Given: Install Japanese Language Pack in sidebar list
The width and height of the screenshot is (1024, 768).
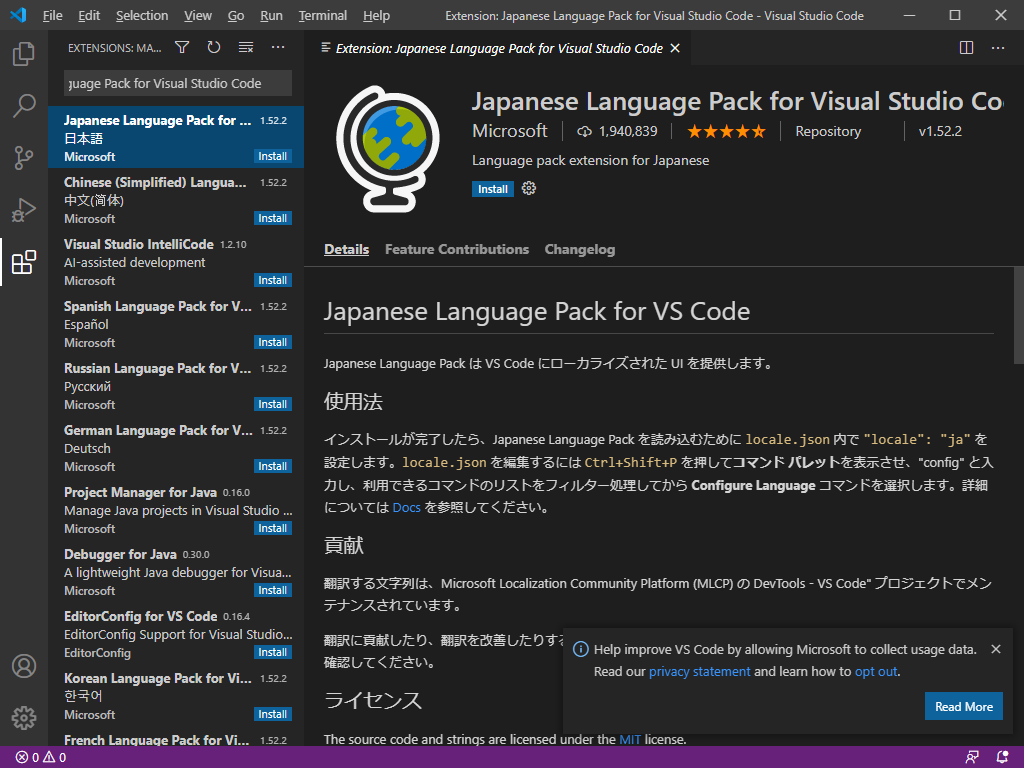Looking at the screenshot, I should tap(272, 156).
